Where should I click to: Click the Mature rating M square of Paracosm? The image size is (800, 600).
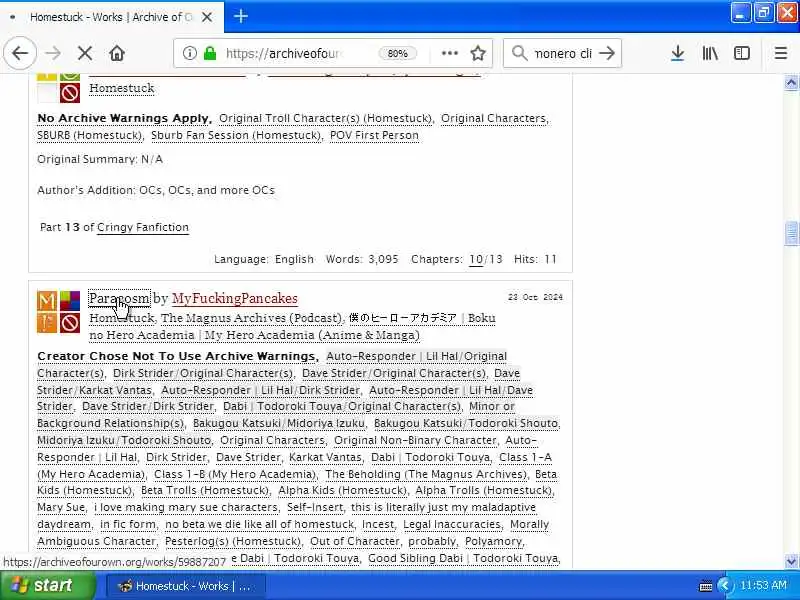click(47, 301)
